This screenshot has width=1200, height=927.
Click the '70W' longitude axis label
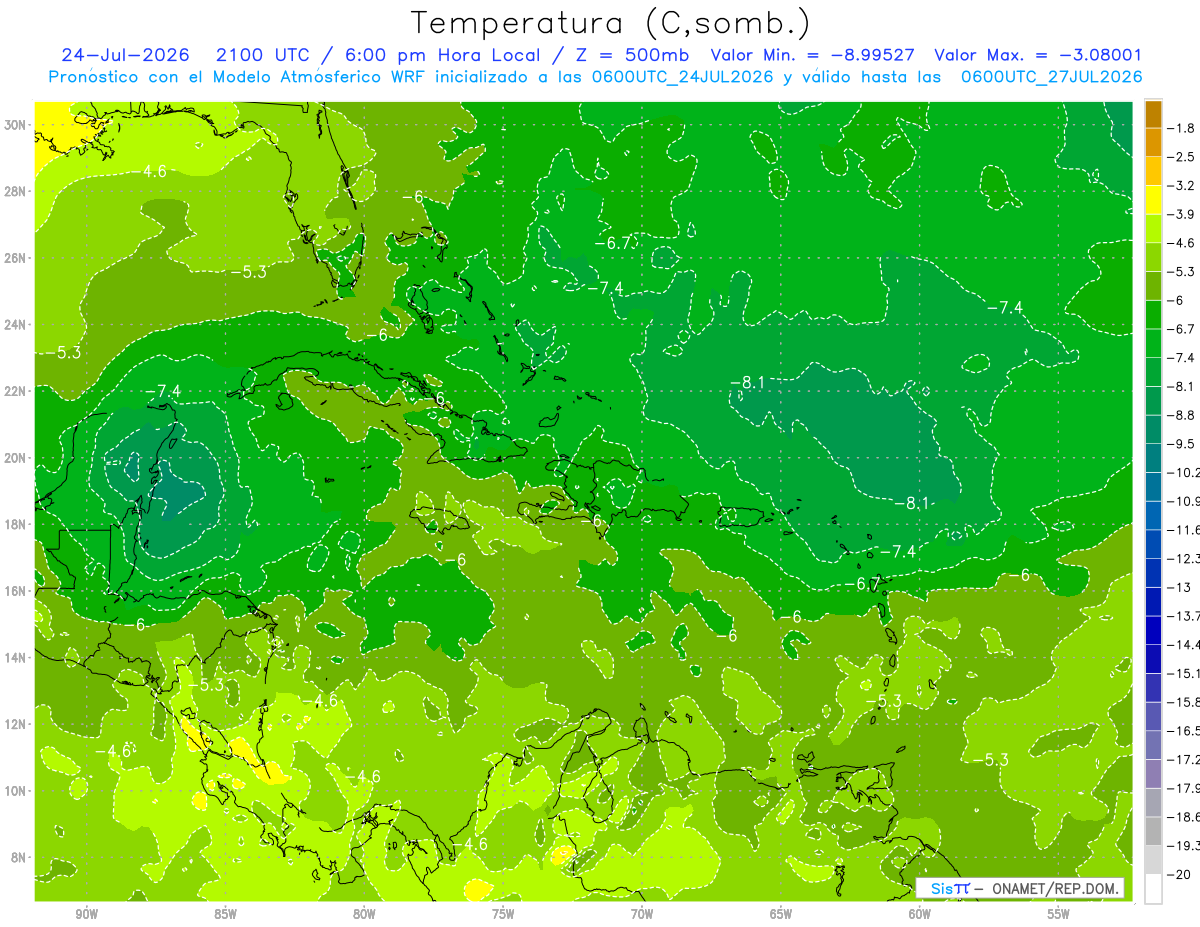pyautogui.click(x=642, y=914)
